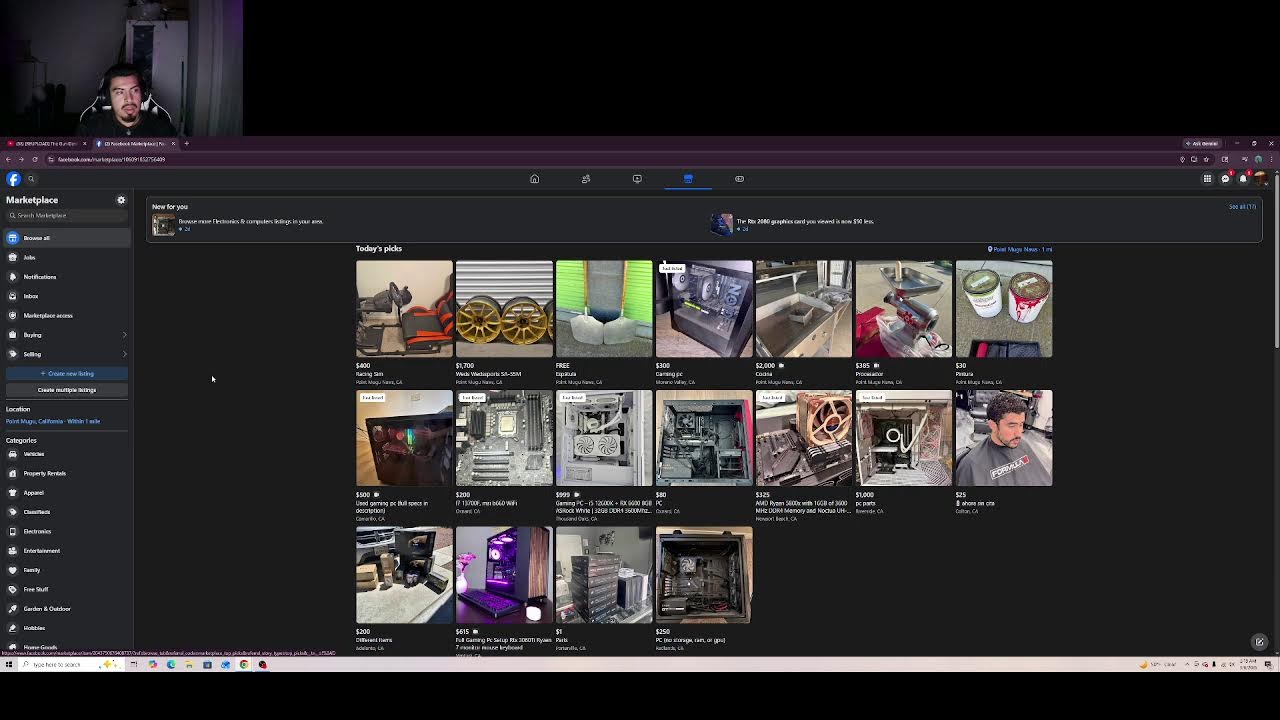Open Notifications in Marketplace sidebar
Screen dimensions: 1280x720
(x=66, y=277)
